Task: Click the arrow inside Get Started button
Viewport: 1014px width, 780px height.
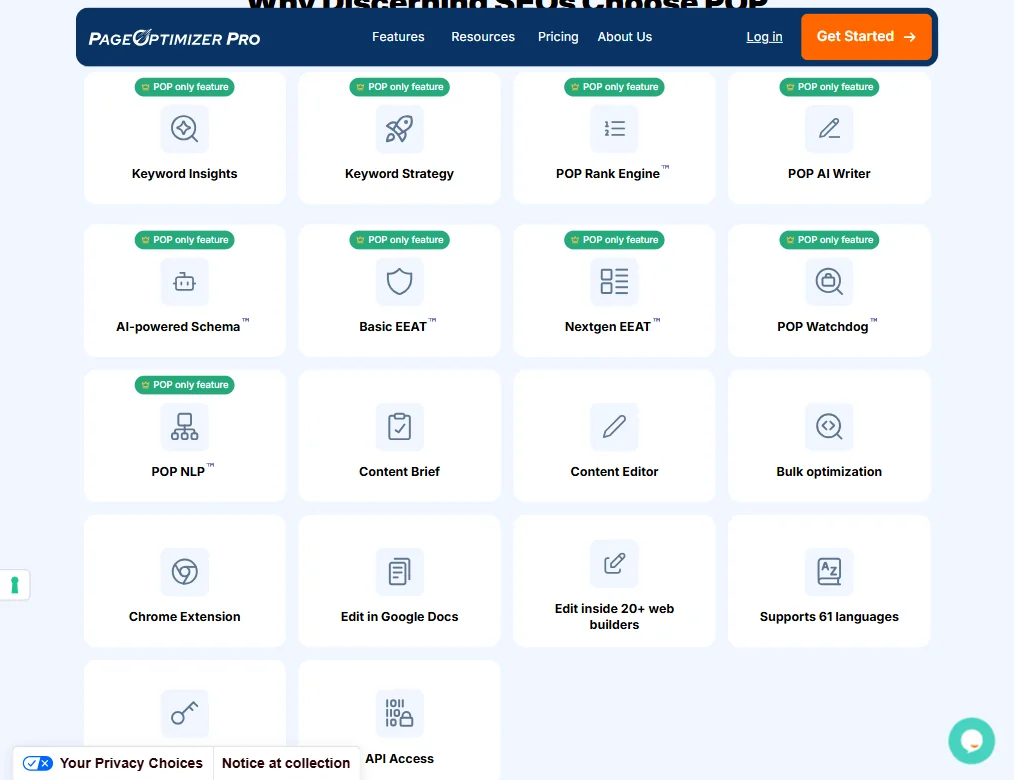Action: point(910,37)
